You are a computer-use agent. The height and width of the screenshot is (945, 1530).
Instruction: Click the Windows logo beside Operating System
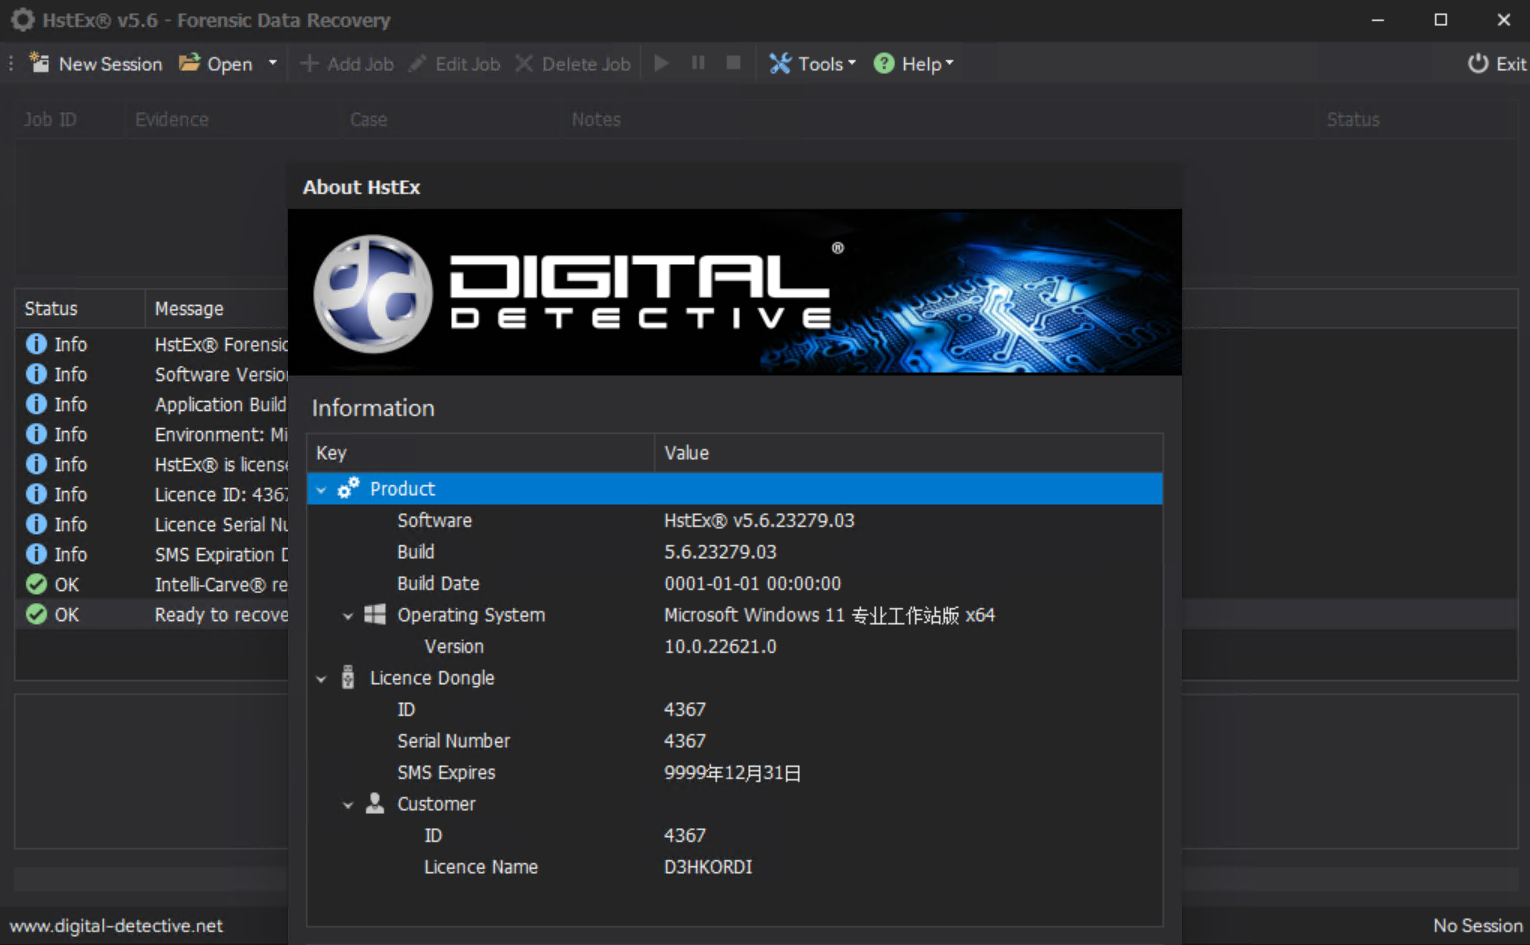(x=375, y=614)
